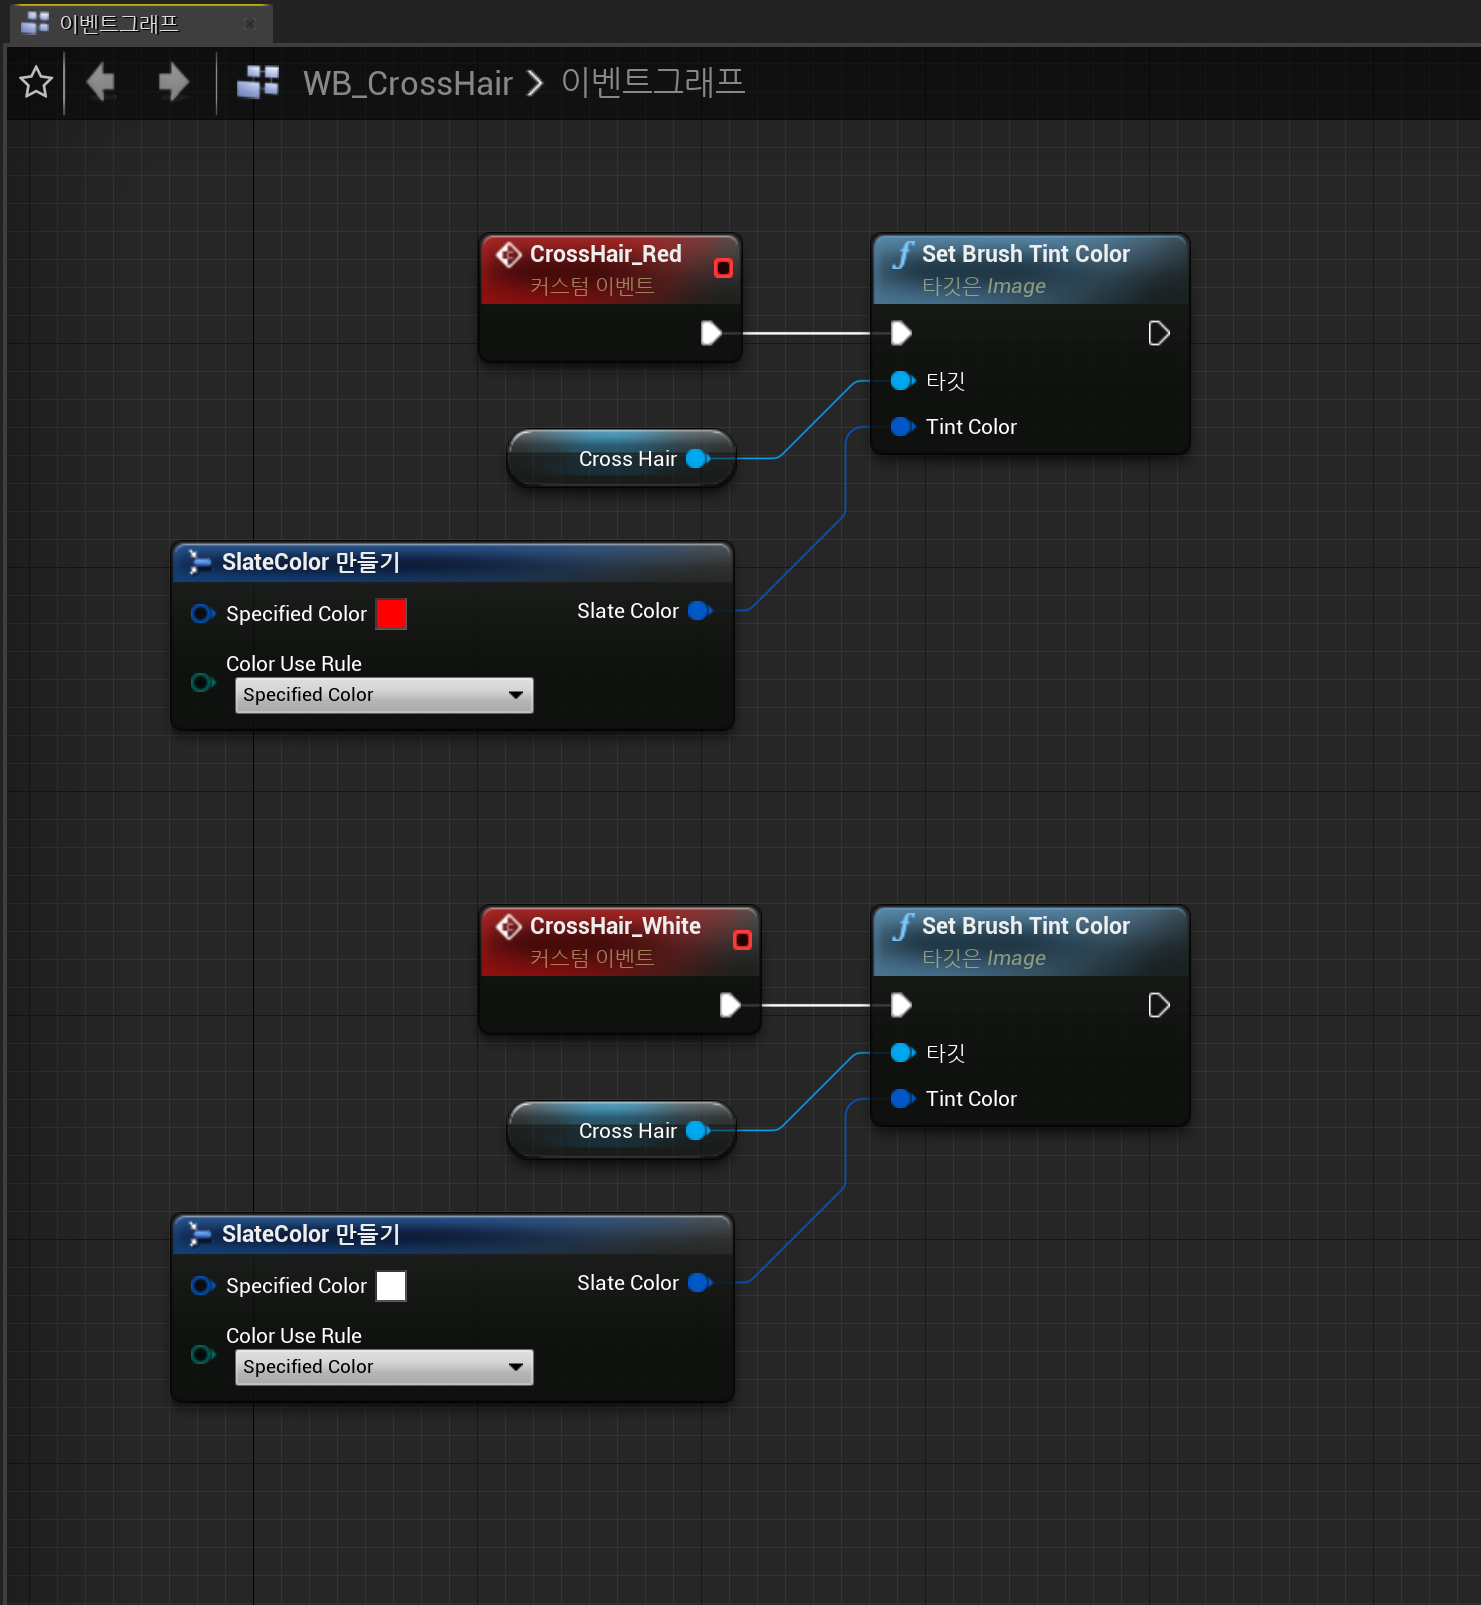Click the Tint Color pin of upper Set Brush node
This screenshot has width=1481, height=1605.
[x=902, y=426]
